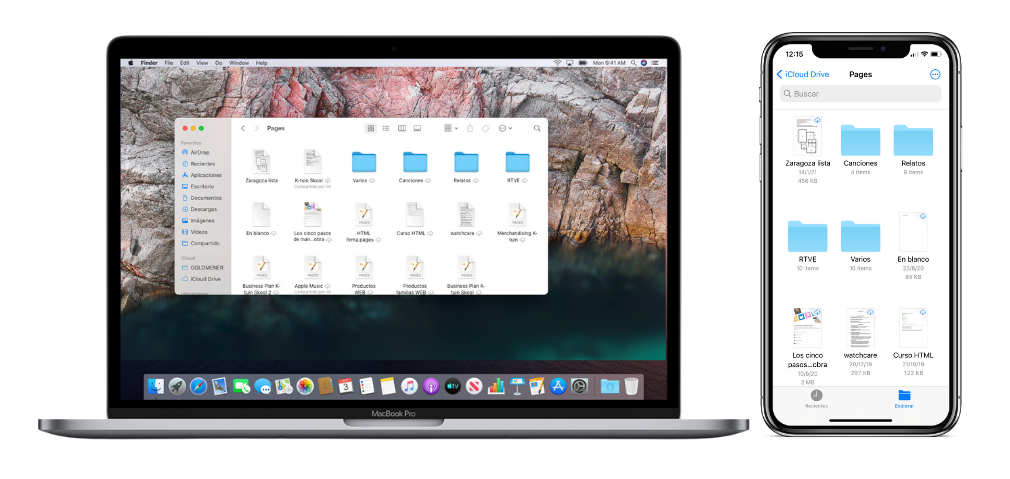
Task: Open the Action ellipsis dropdown in Finder toolbar
Action: coord(505,129)
